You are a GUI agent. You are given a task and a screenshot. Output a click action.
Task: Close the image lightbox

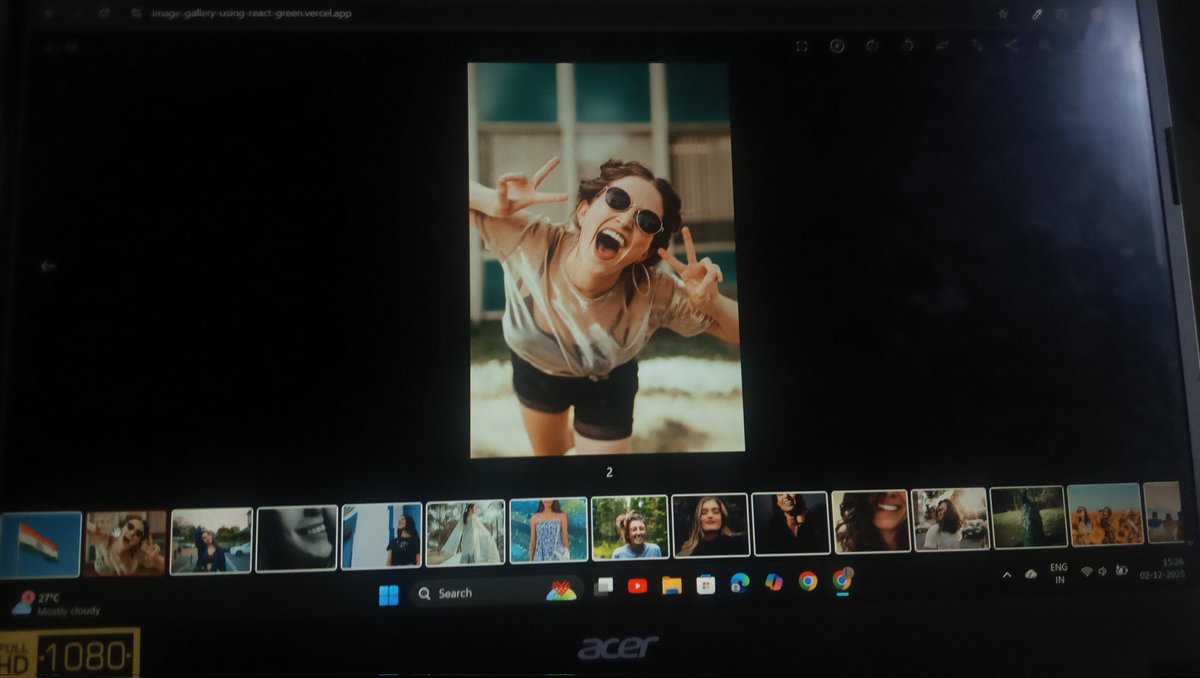pyautogui.click(x=1077, y=45)
